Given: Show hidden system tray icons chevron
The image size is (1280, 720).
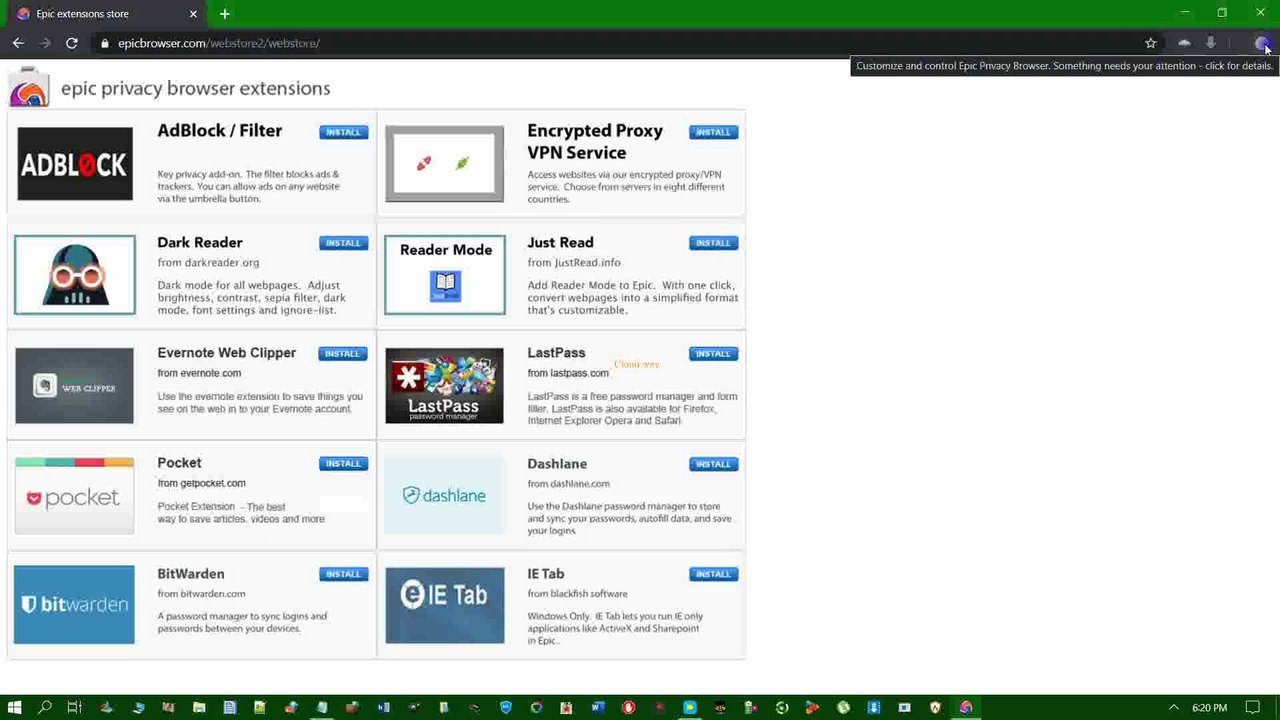Looking at the screenshot, I should [x=1173, y=707].
